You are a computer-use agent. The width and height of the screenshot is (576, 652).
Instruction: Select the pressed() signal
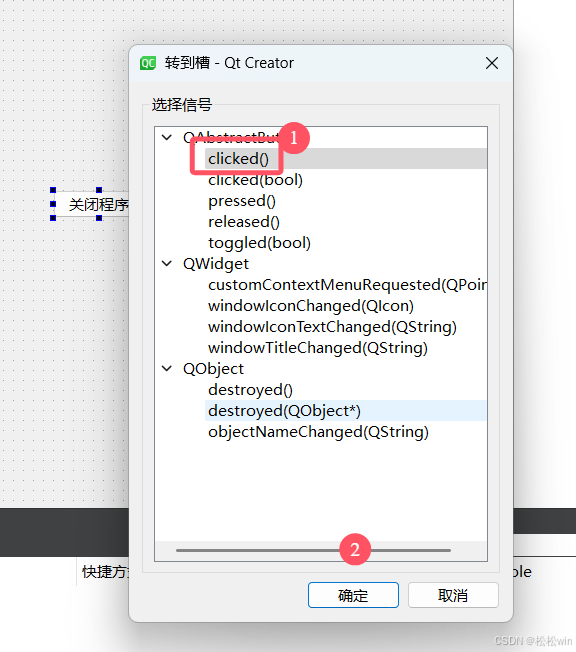(242, 201)
